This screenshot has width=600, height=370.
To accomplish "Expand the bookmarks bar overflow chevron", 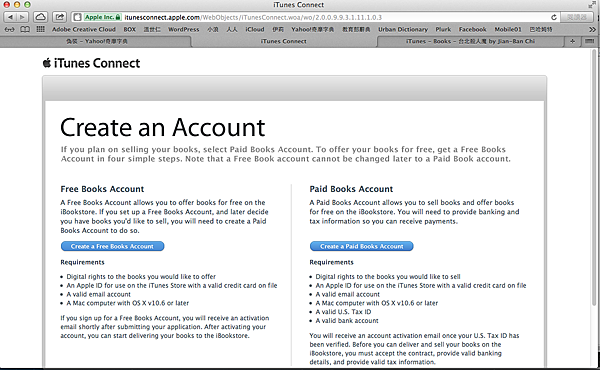I will [592, 29].
